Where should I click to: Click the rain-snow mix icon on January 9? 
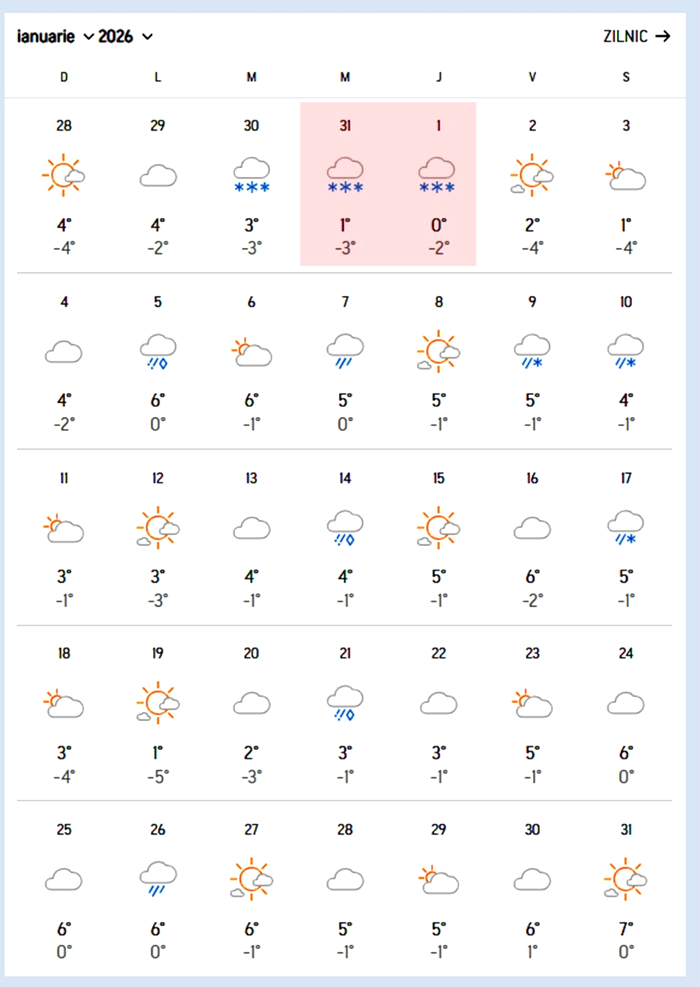532,351
